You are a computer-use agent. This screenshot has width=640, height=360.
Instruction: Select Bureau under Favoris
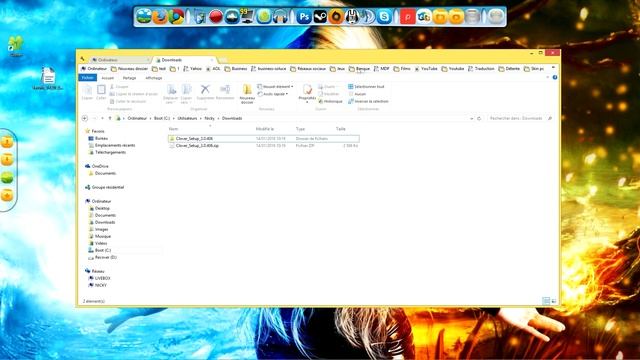tap(98, 138)
